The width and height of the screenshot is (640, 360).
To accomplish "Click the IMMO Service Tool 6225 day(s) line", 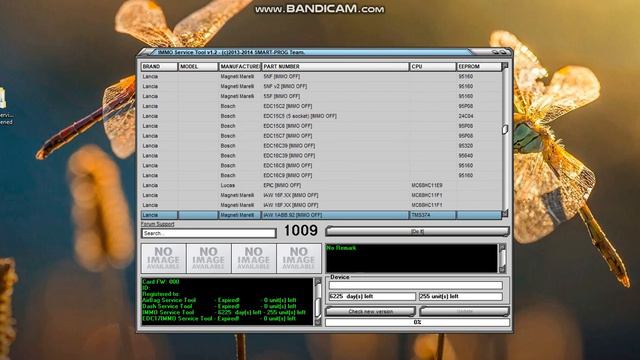I will (224, 312).
